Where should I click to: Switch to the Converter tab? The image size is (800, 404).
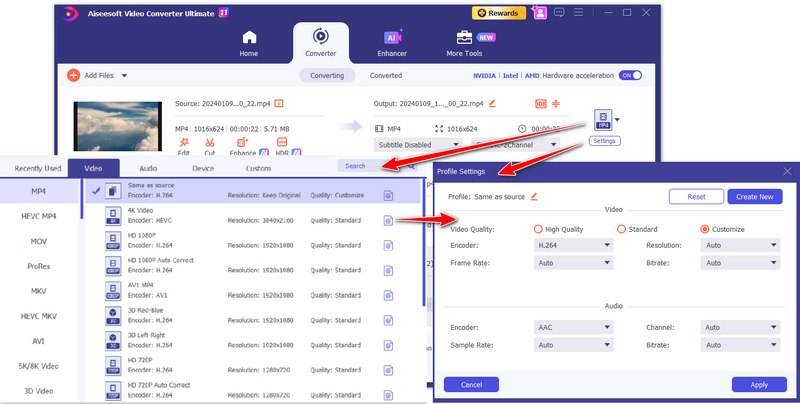[x=320, y=43]
